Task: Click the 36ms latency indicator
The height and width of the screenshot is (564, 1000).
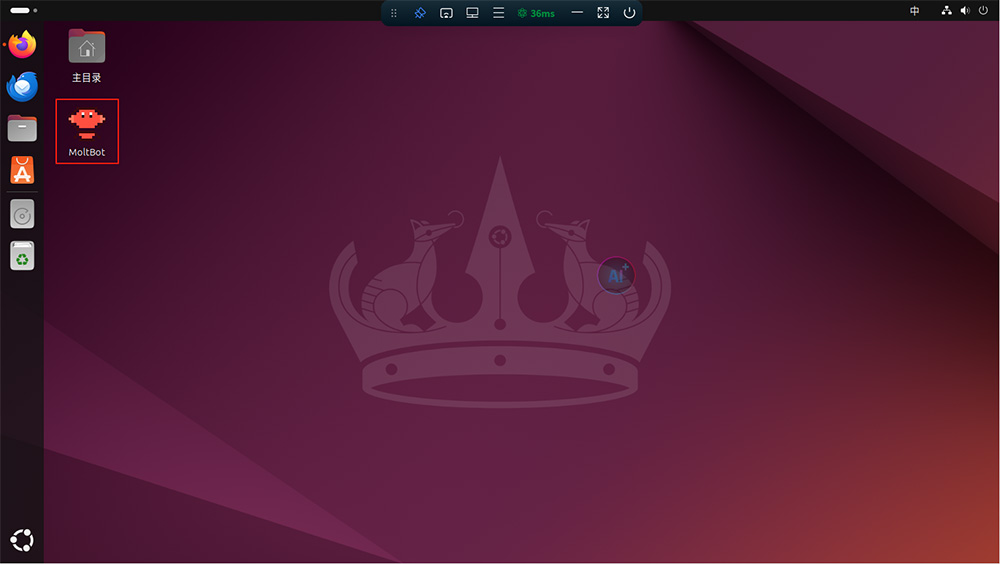Action: pyautogui.click(x=536, y=13)
